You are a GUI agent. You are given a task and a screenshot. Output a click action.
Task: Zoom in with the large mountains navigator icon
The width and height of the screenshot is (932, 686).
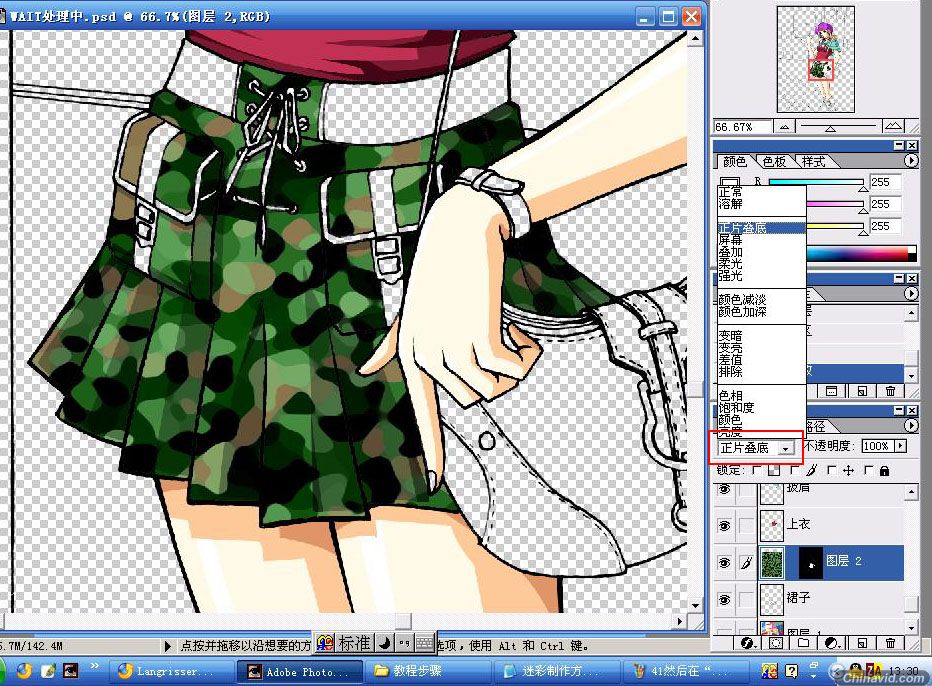point(893,126)
